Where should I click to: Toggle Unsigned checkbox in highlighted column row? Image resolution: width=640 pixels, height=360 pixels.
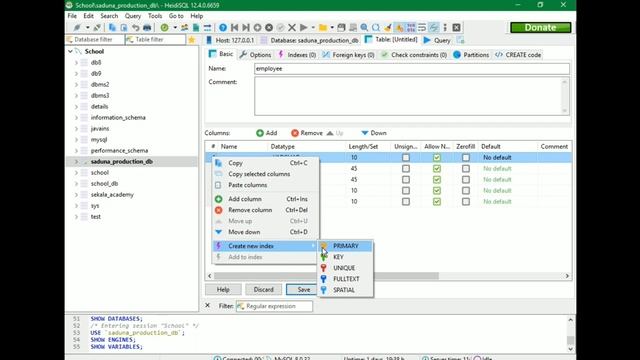click(406, 158)
